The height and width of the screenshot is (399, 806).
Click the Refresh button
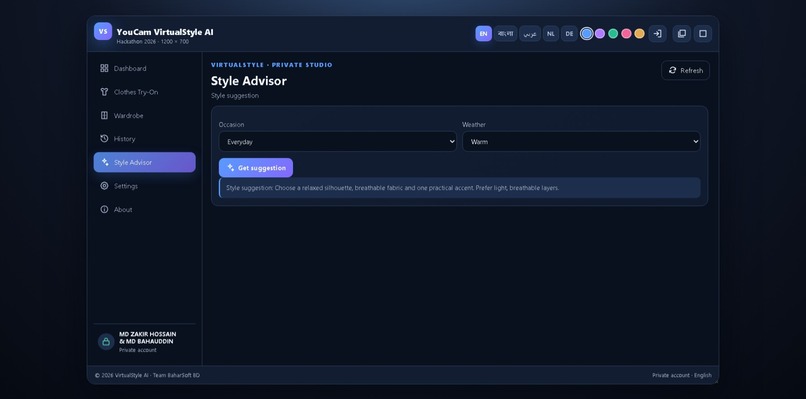(686, 70)
